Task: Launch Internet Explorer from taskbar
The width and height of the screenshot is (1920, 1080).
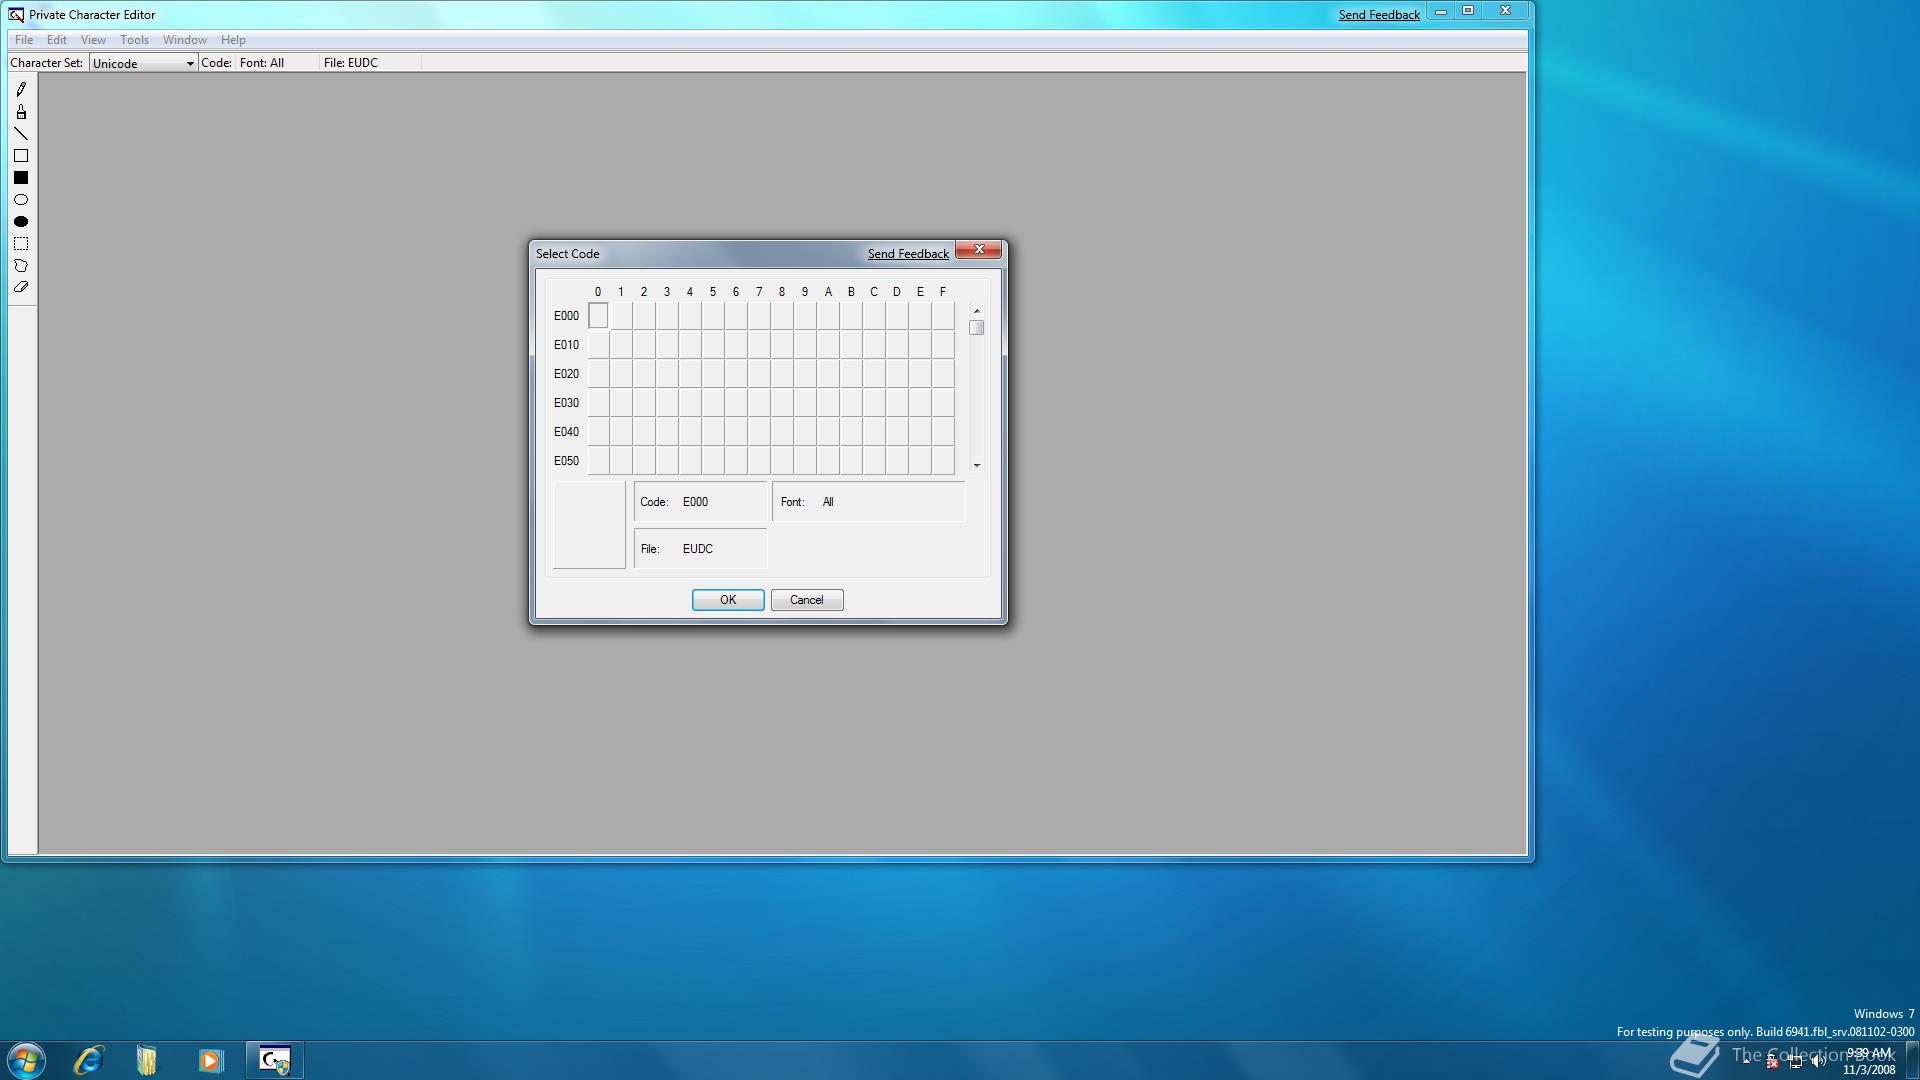Action: (x=89, y=1060)
